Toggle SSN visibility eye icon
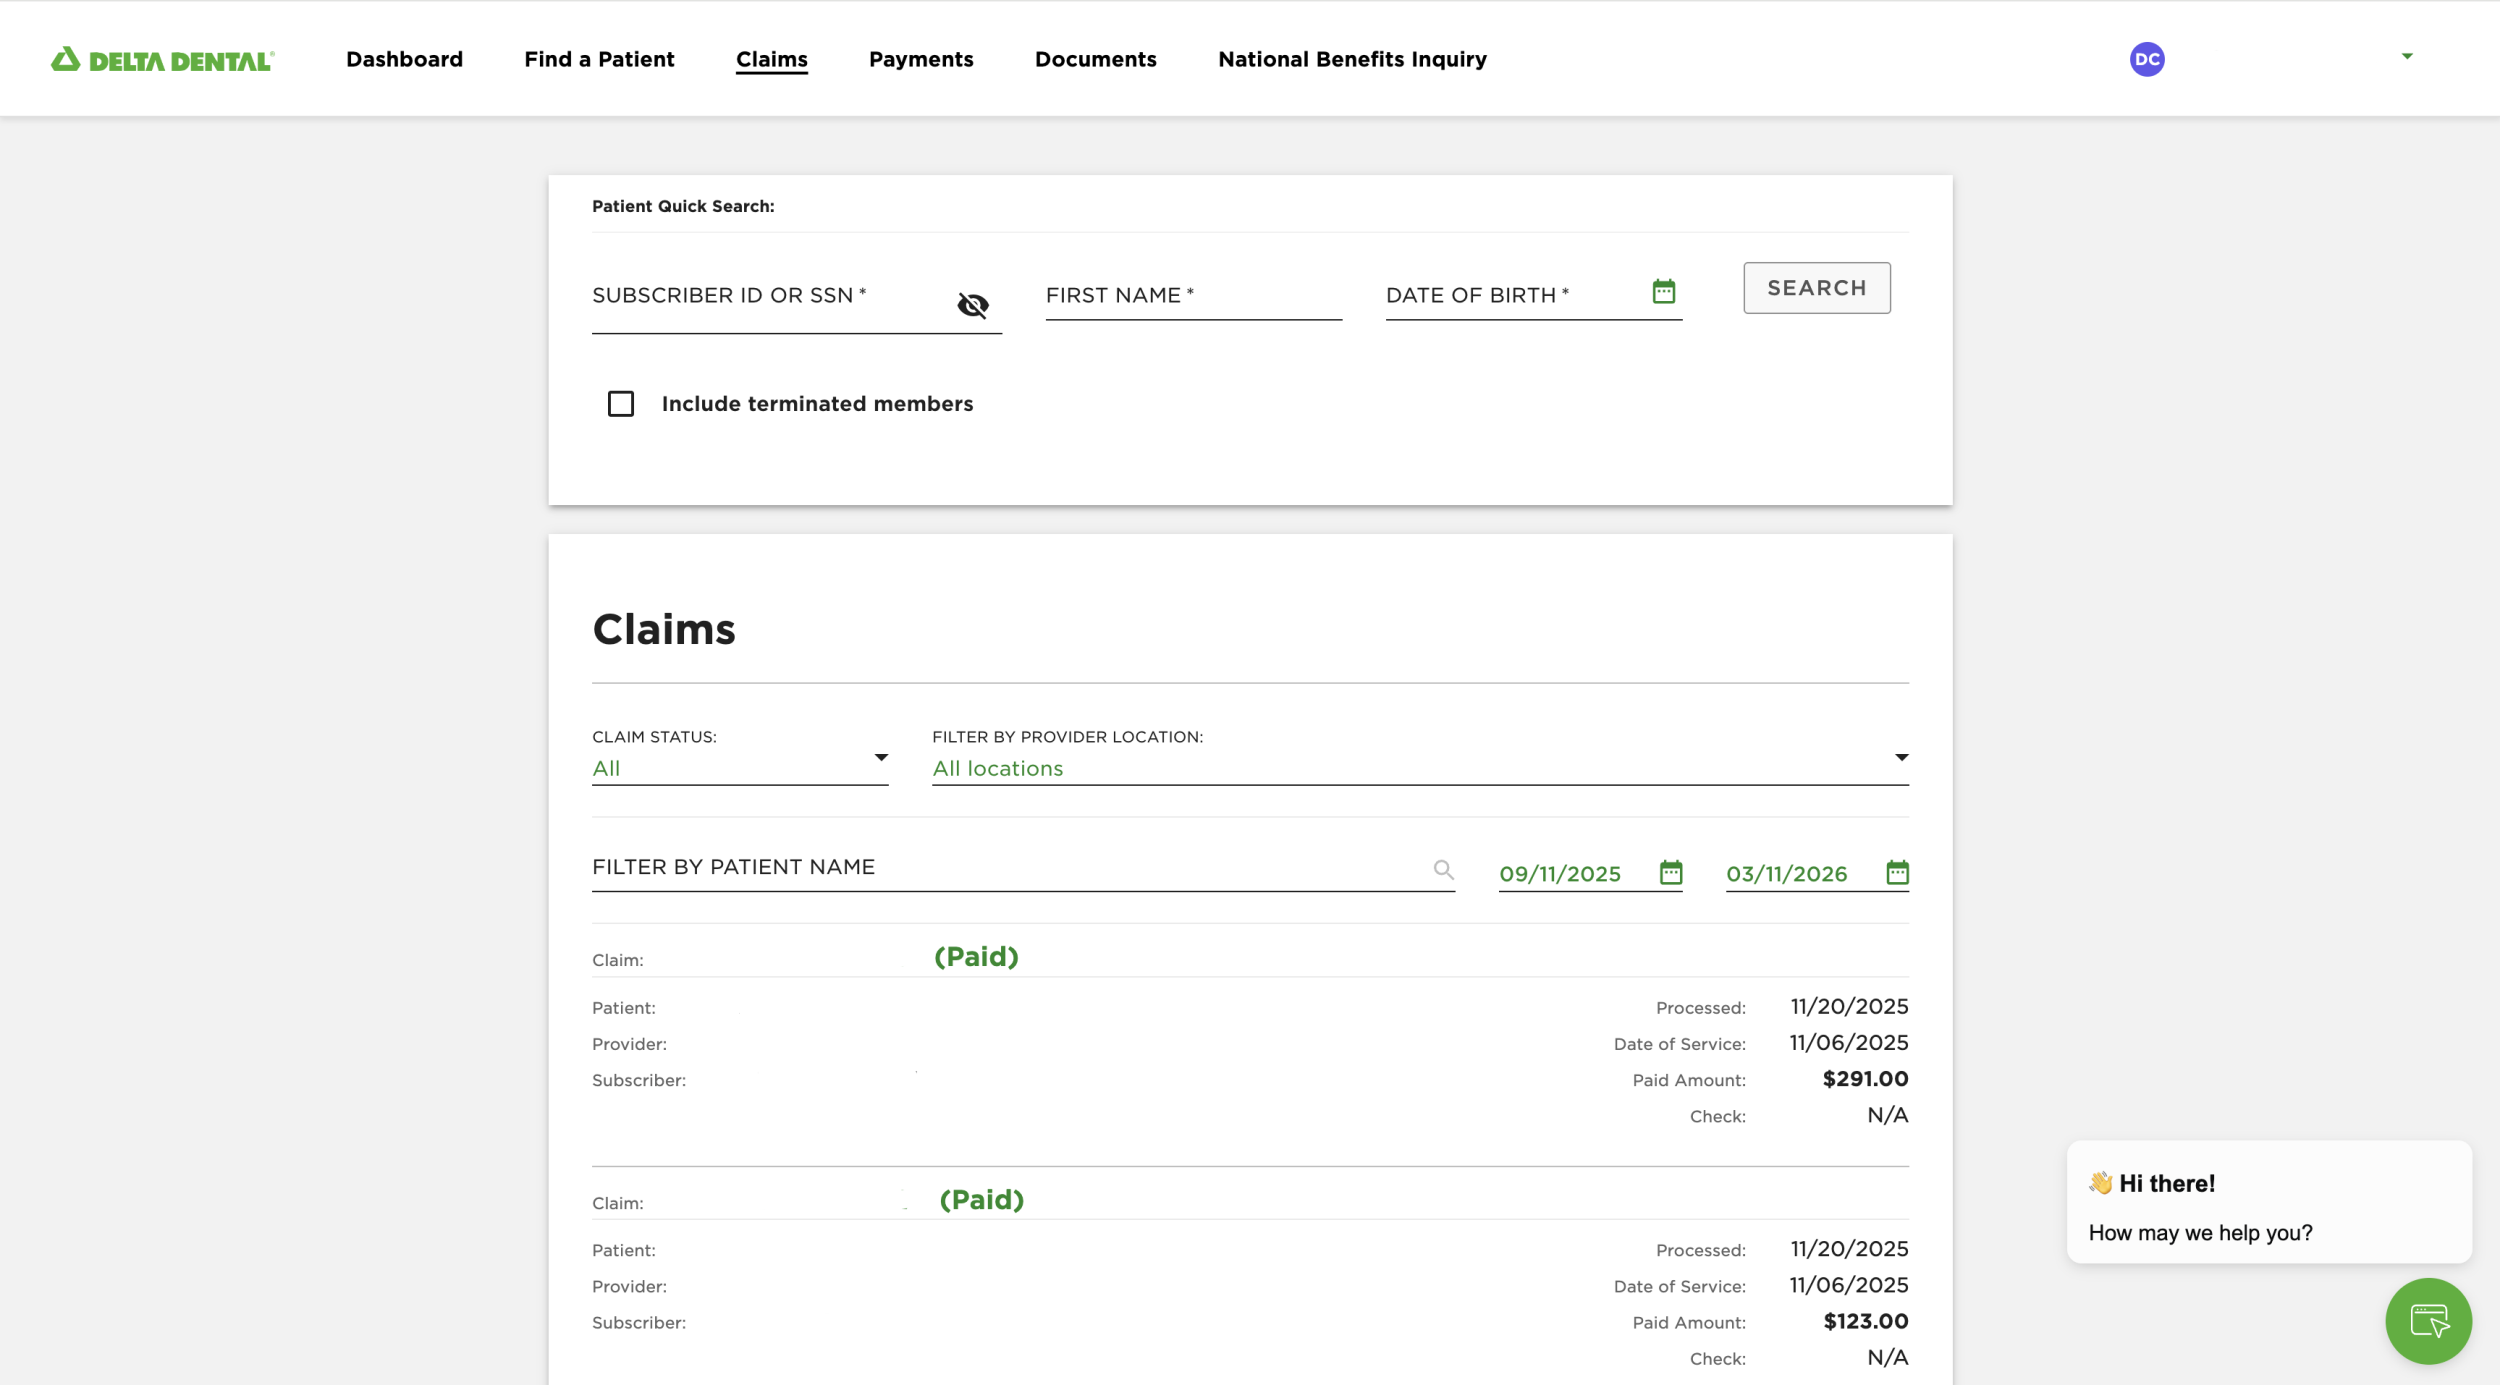 pos(972,305)
